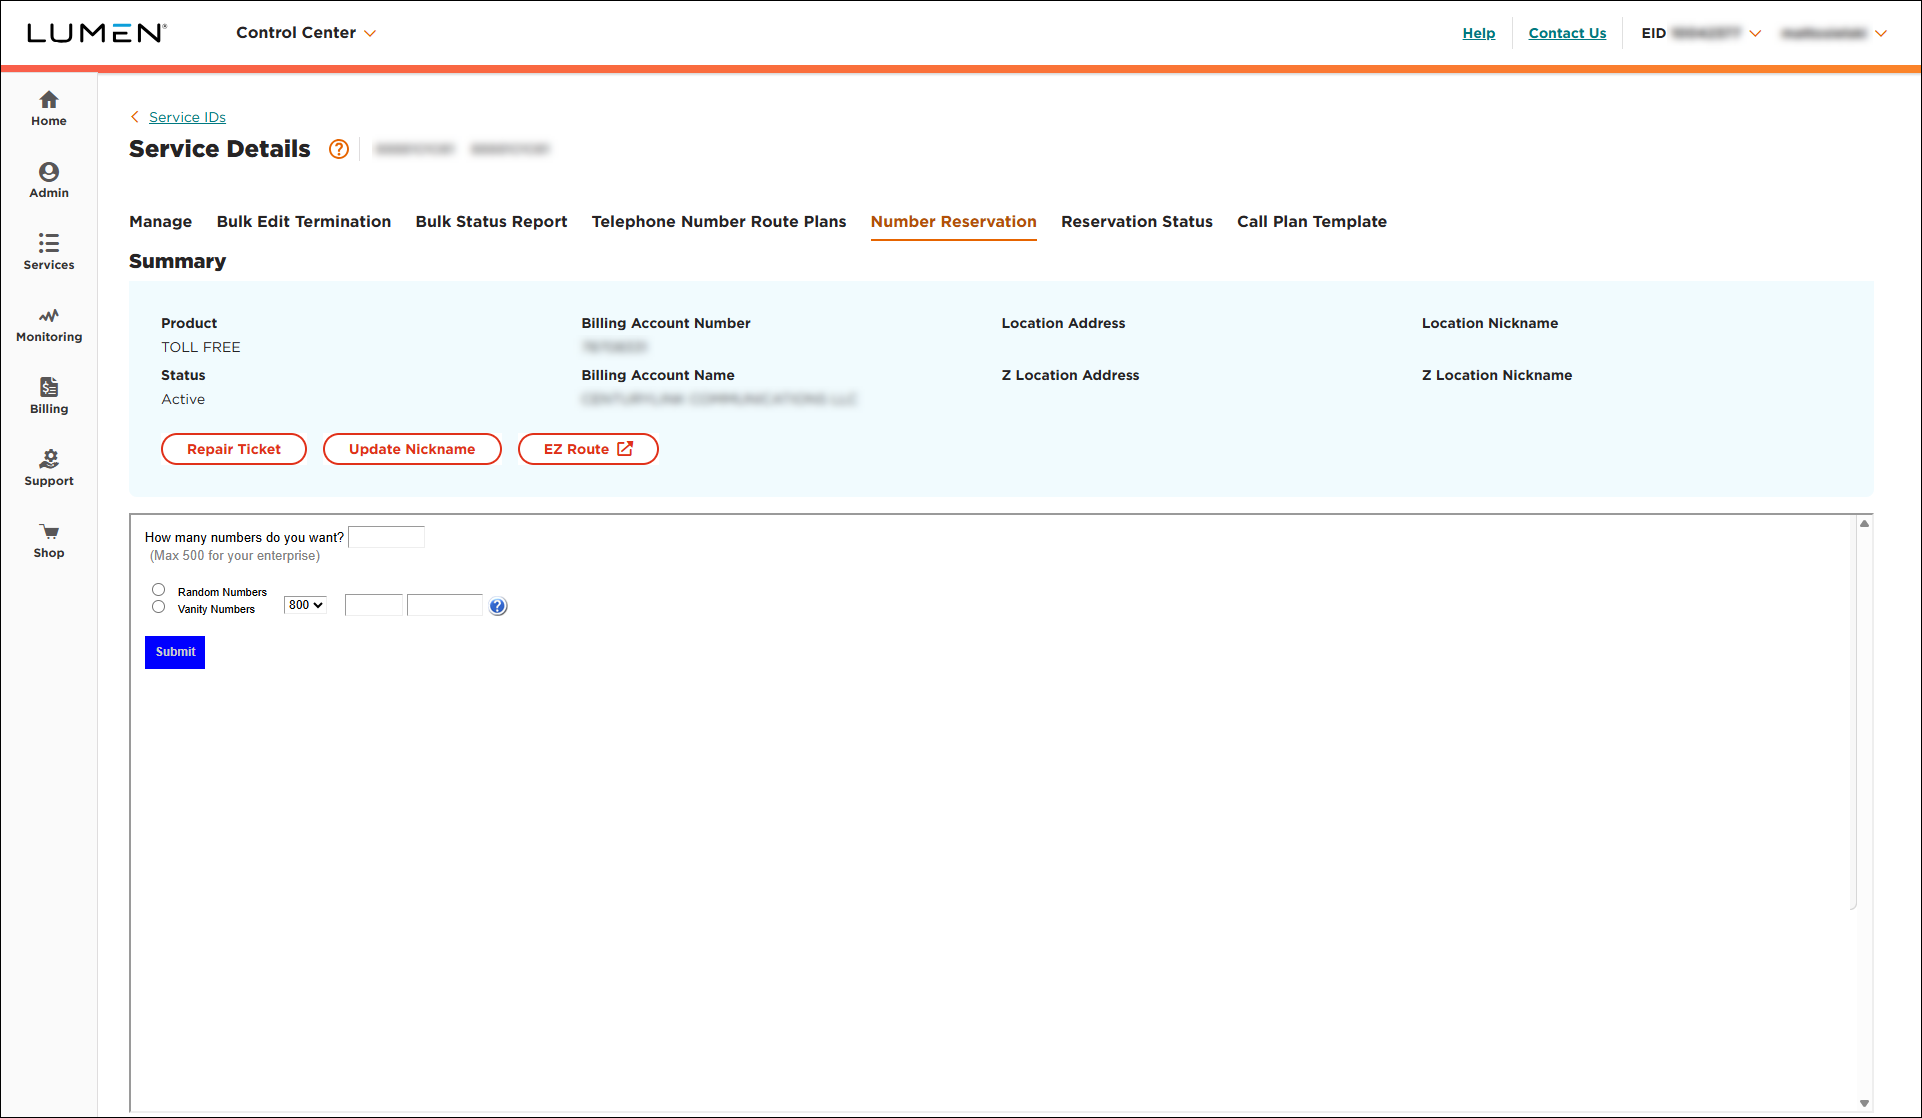Open Billing from the left sidebar
The height and width of the screenshot is (1118, 1922).
pos(48,393)
